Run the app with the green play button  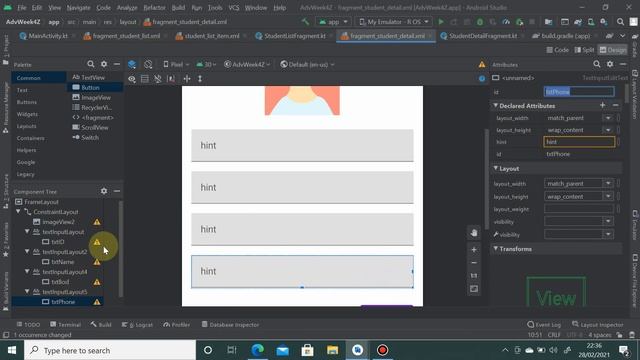tap(441, 22)
